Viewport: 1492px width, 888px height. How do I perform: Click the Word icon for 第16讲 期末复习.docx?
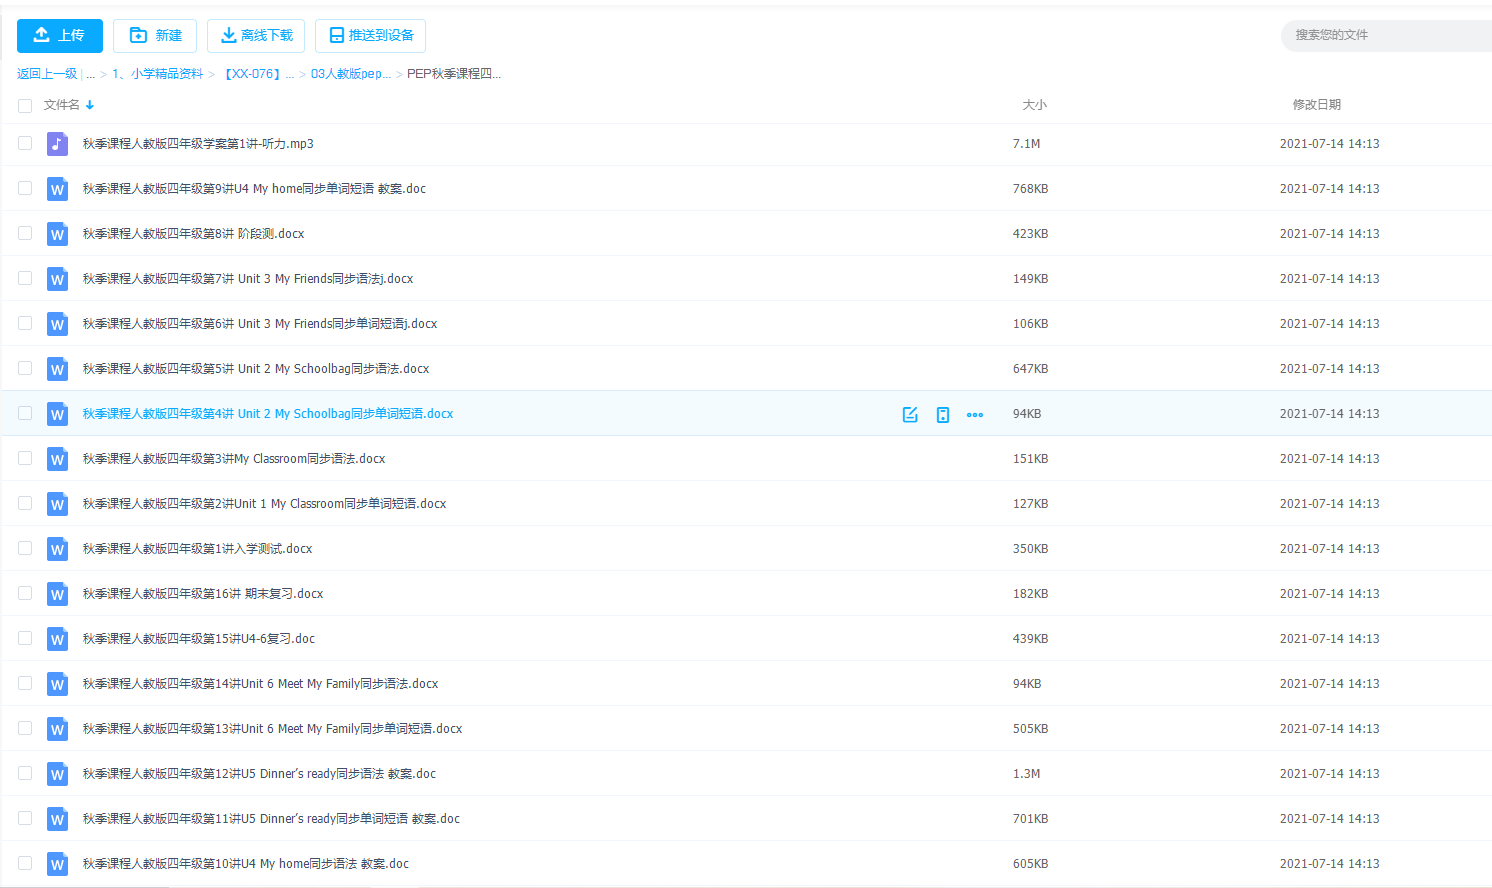[57, 594]
